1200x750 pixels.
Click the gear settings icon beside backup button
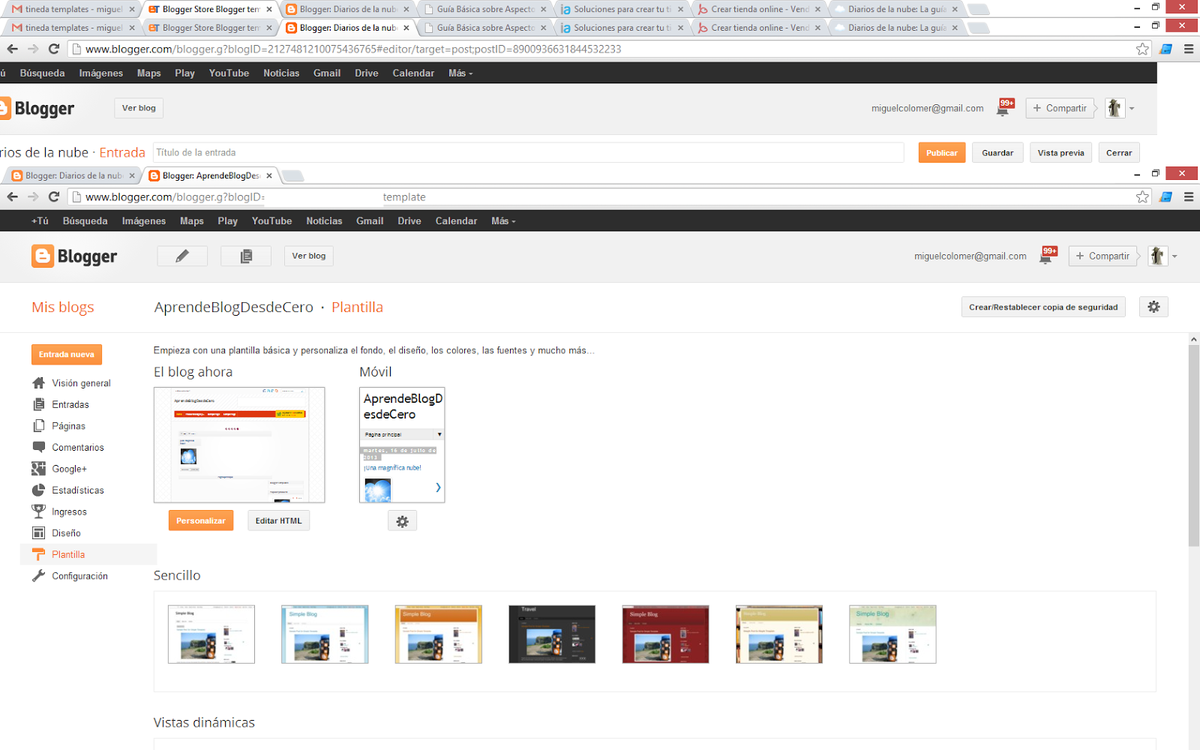1153,307
